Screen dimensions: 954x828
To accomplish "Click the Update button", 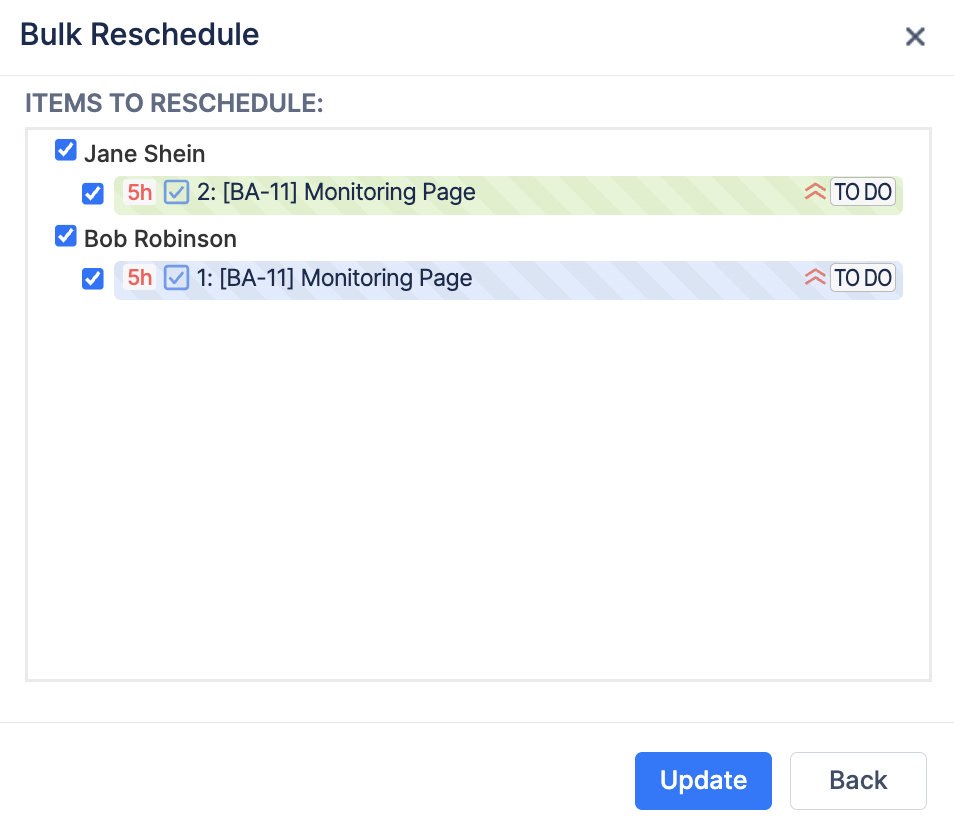I will [703, 781].
